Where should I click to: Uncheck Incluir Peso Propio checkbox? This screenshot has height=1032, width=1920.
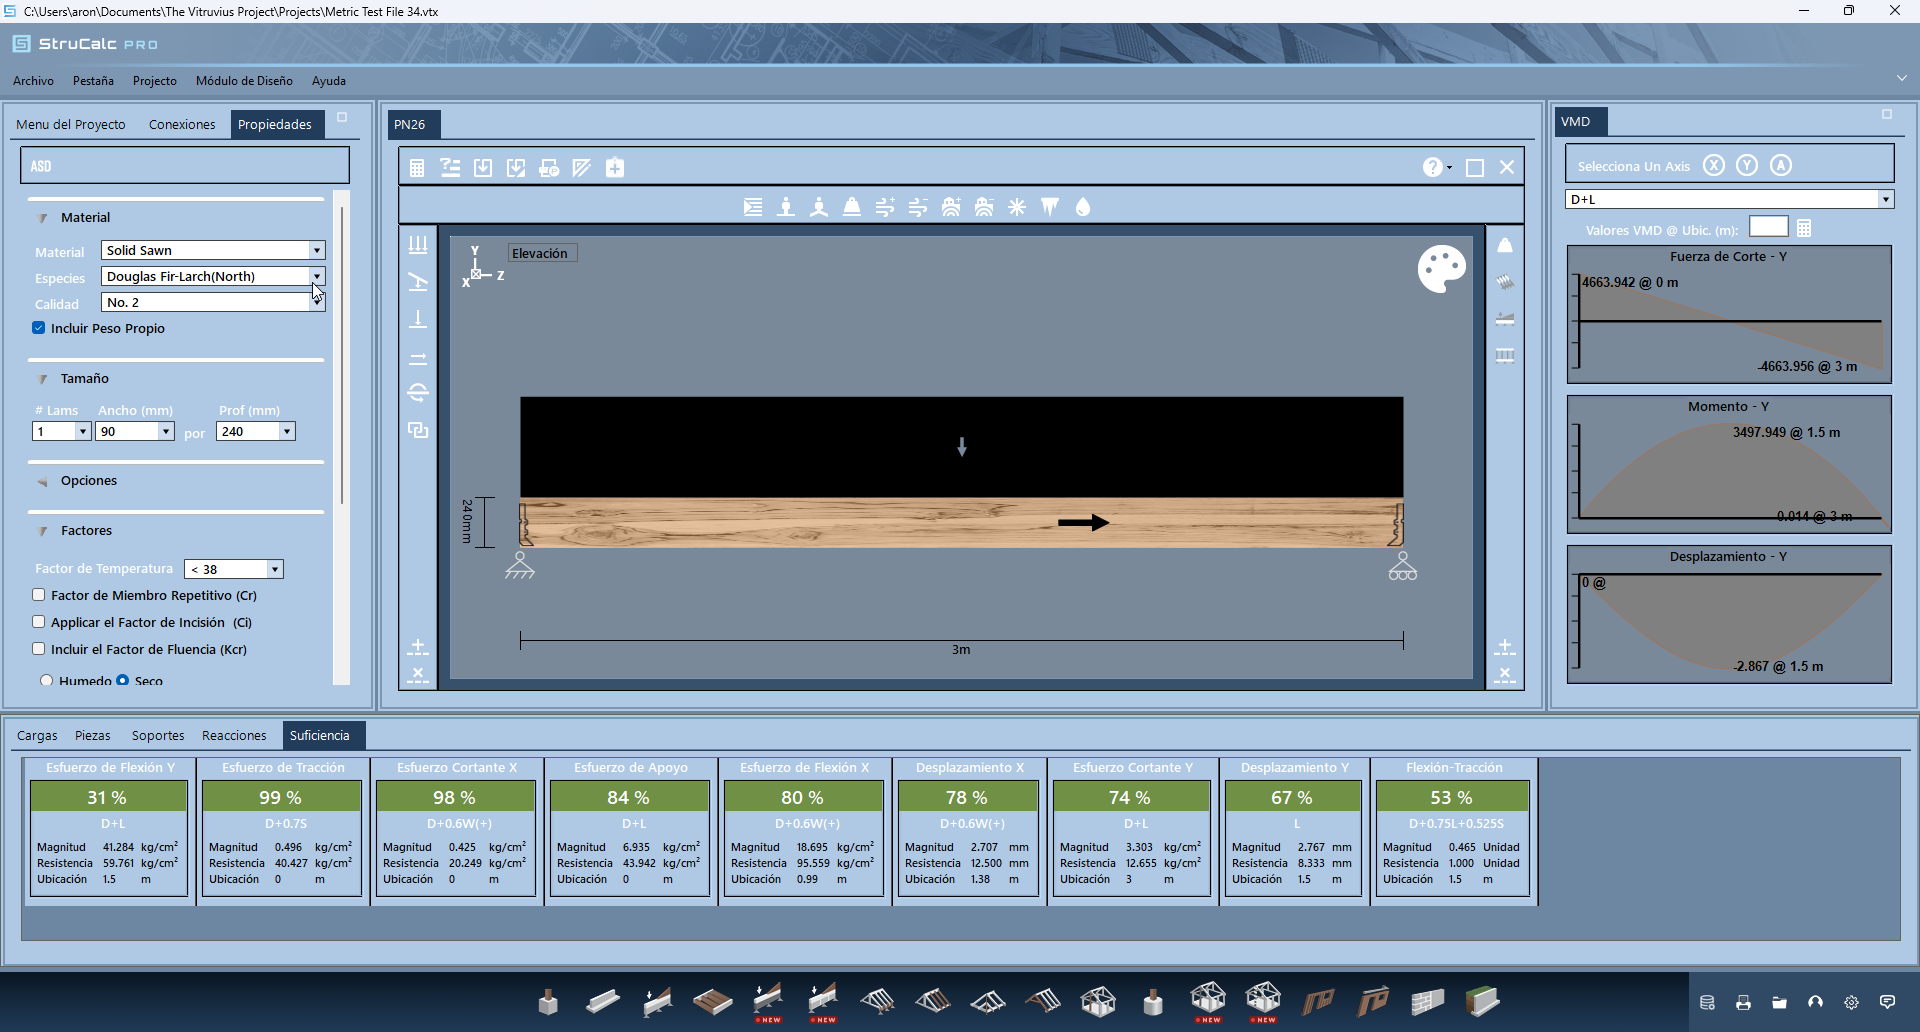click(x=39, y=328)
